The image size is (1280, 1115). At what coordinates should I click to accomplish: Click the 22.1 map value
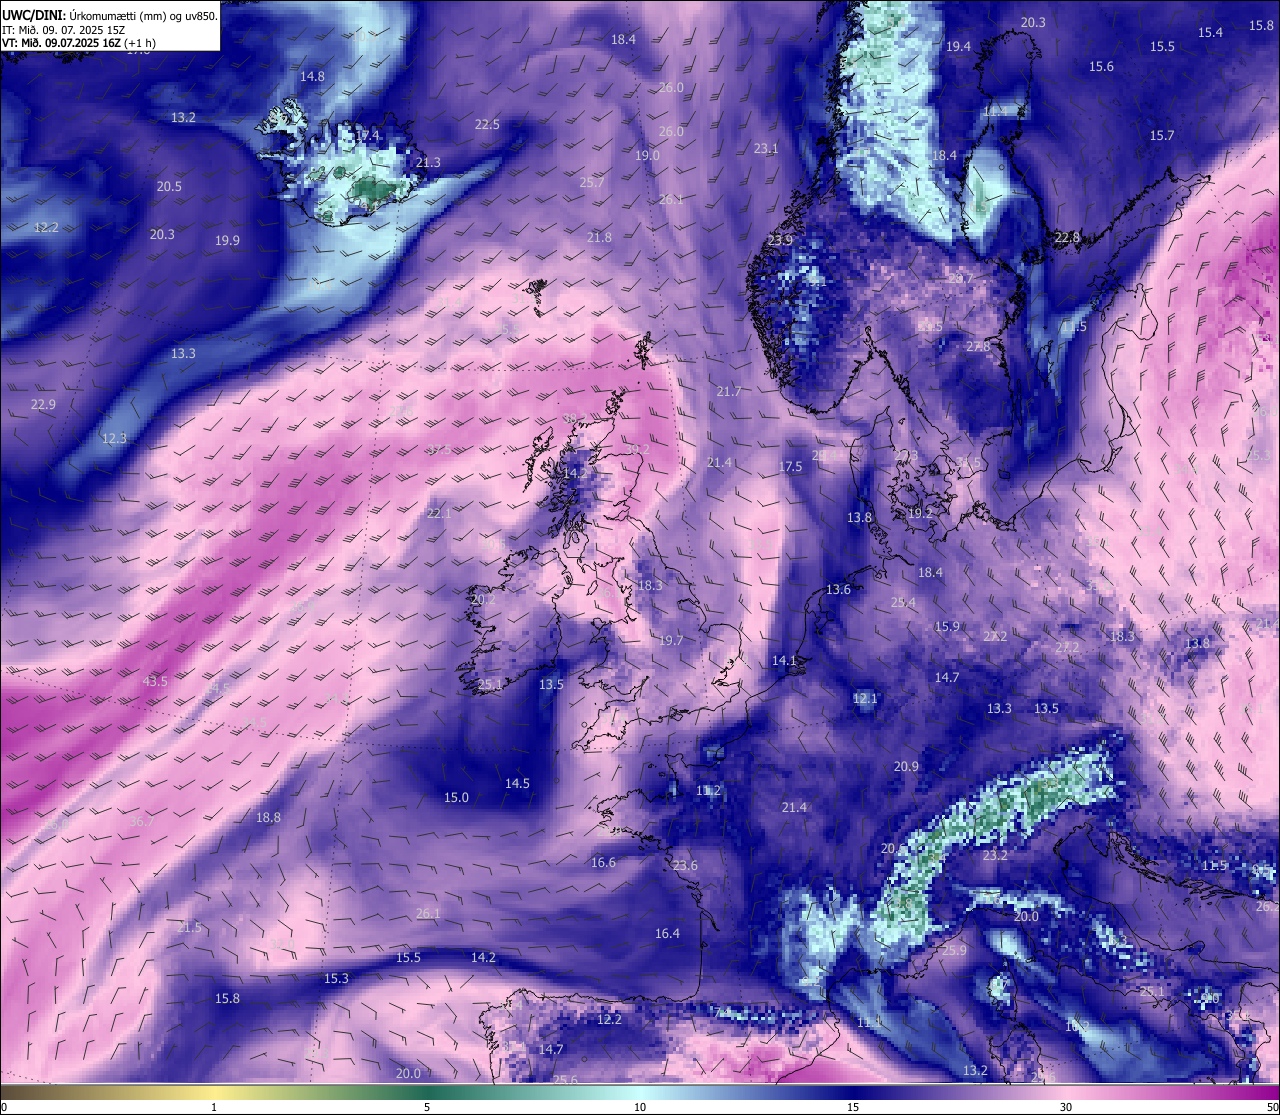(439, 512)
